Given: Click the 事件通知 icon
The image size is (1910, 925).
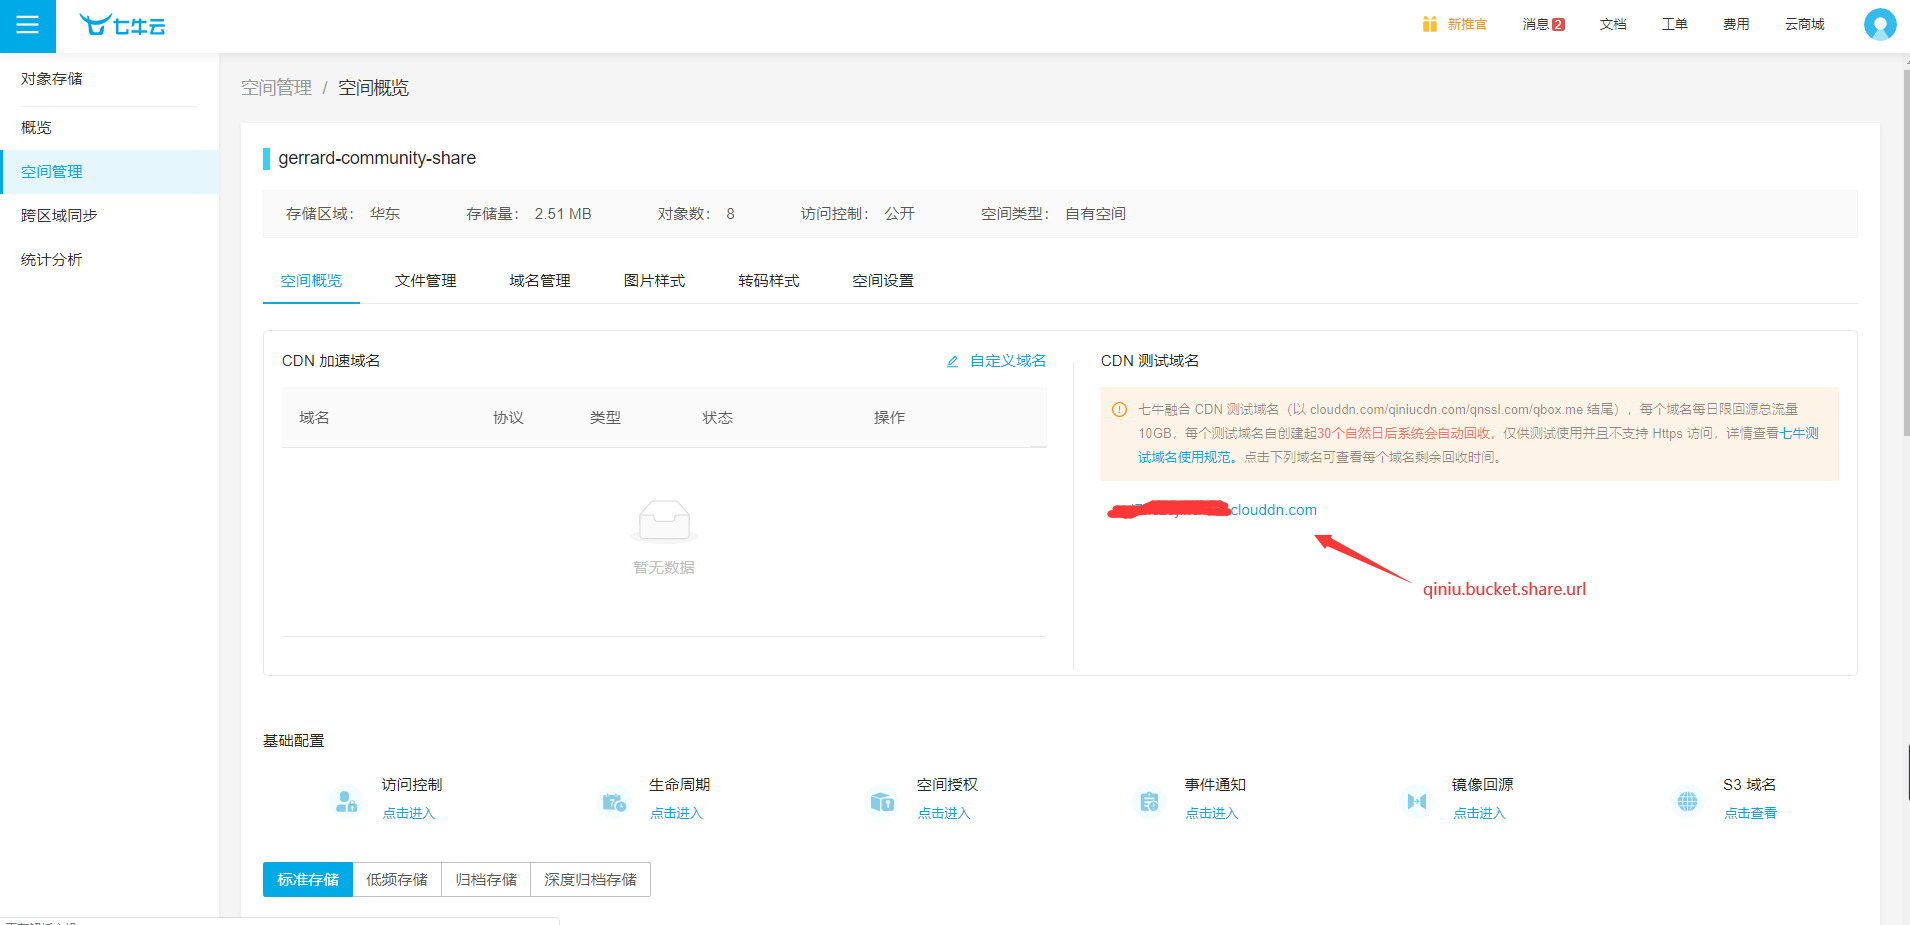Looking at the screenshot, I should pos(1150,801).
